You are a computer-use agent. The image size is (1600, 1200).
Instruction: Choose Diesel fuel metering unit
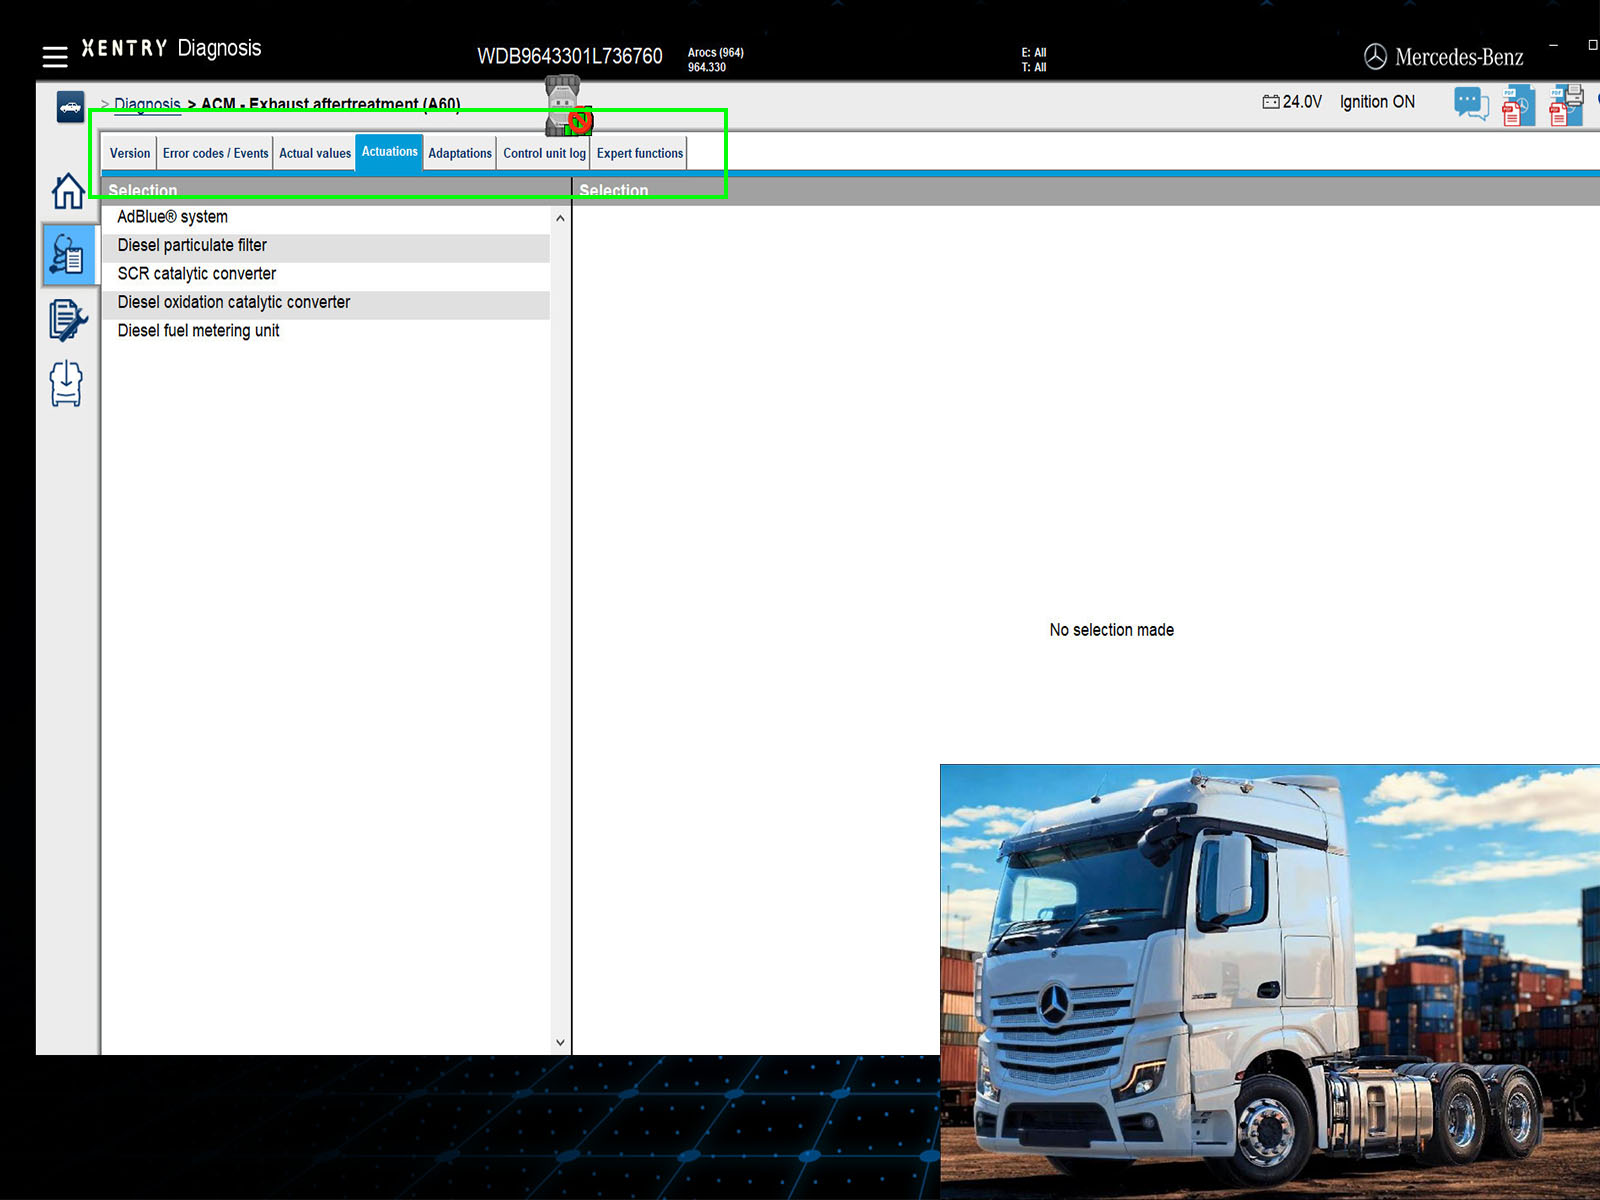pos(198,331)
